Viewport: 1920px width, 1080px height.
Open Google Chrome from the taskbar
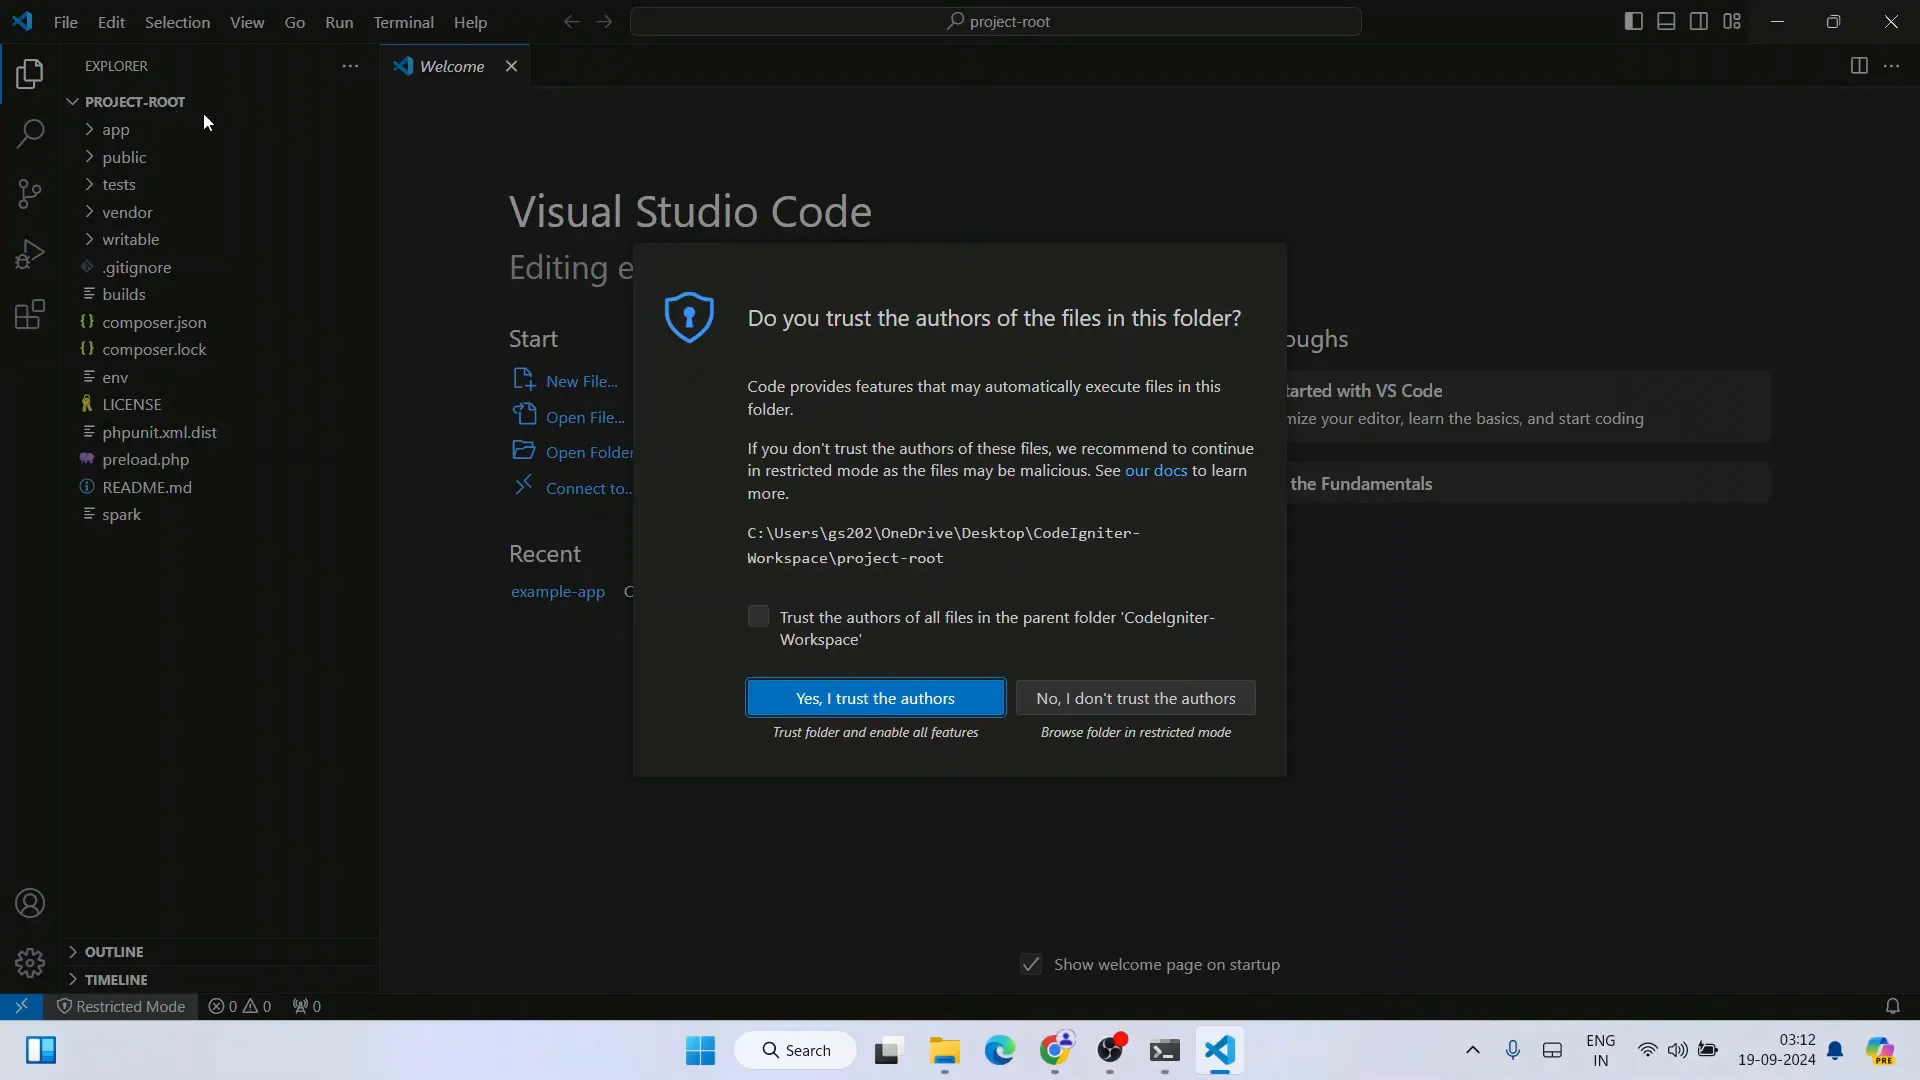(x=1055, y=1051)
